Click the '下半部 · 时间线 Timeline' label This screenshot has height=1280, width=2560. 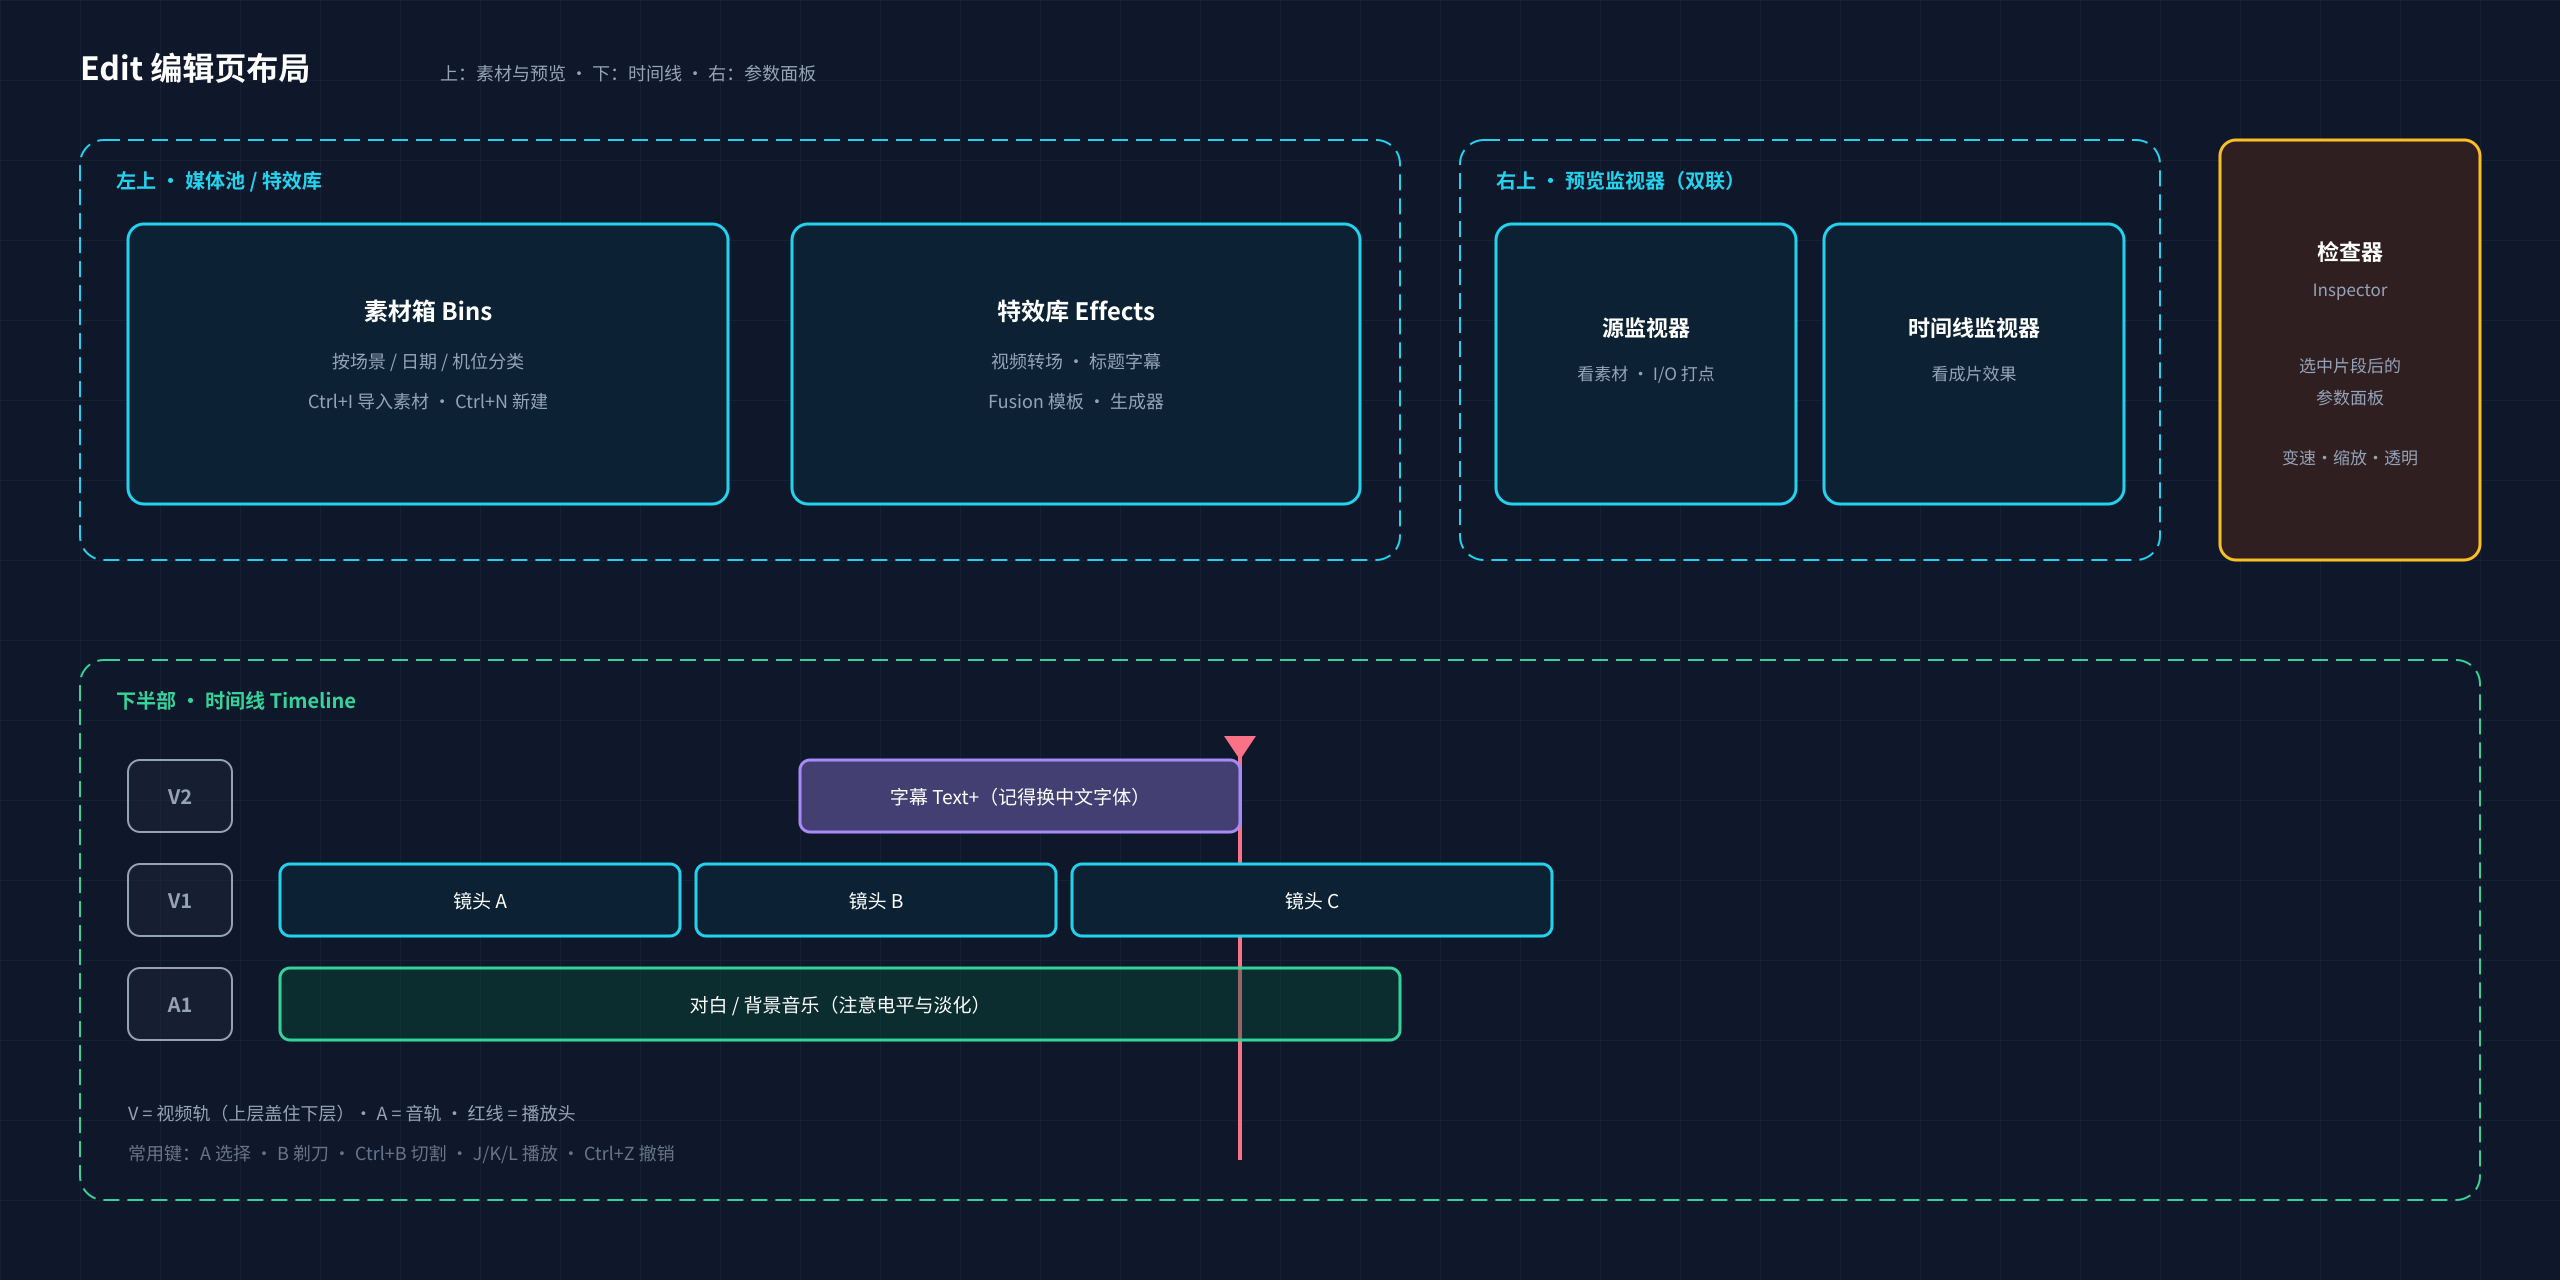tap(236, 701)
